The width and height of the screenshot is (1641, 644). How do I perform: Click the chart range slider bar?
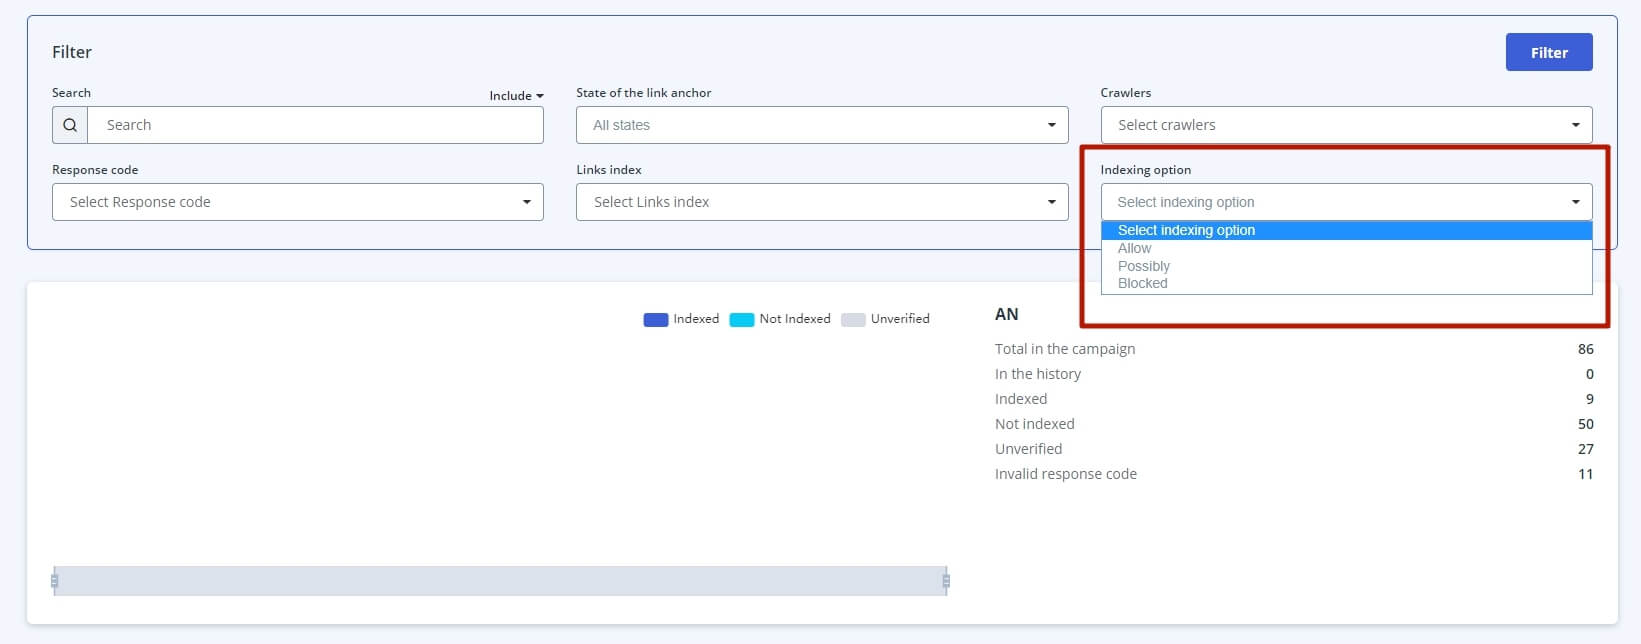[x=500, y=581]
